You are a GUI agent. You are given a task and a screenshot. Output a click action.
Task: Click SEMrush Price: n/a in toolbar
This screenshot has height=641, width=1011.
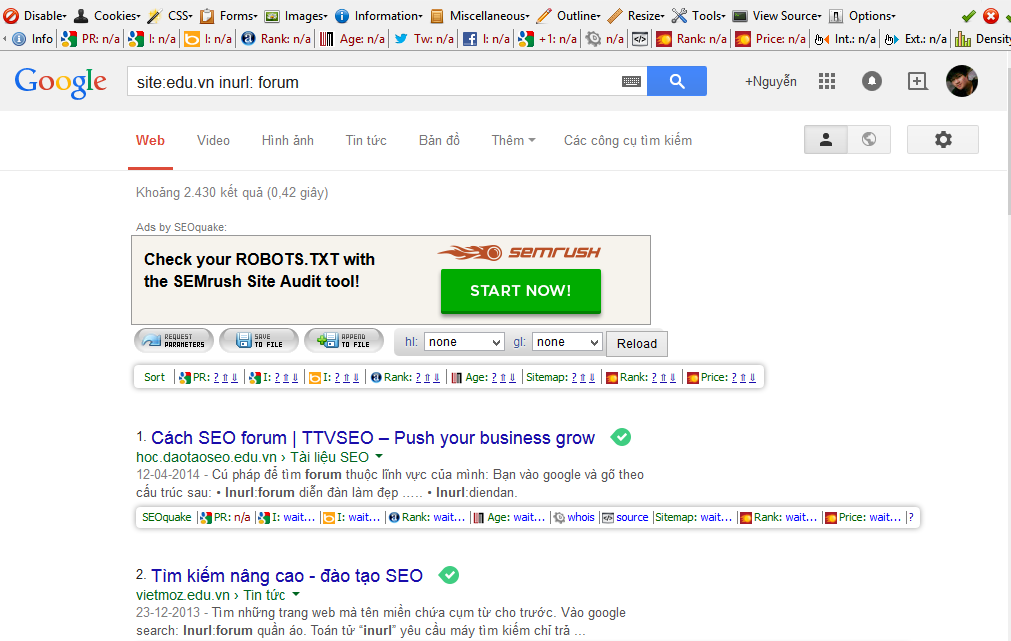tap(771, 39)
